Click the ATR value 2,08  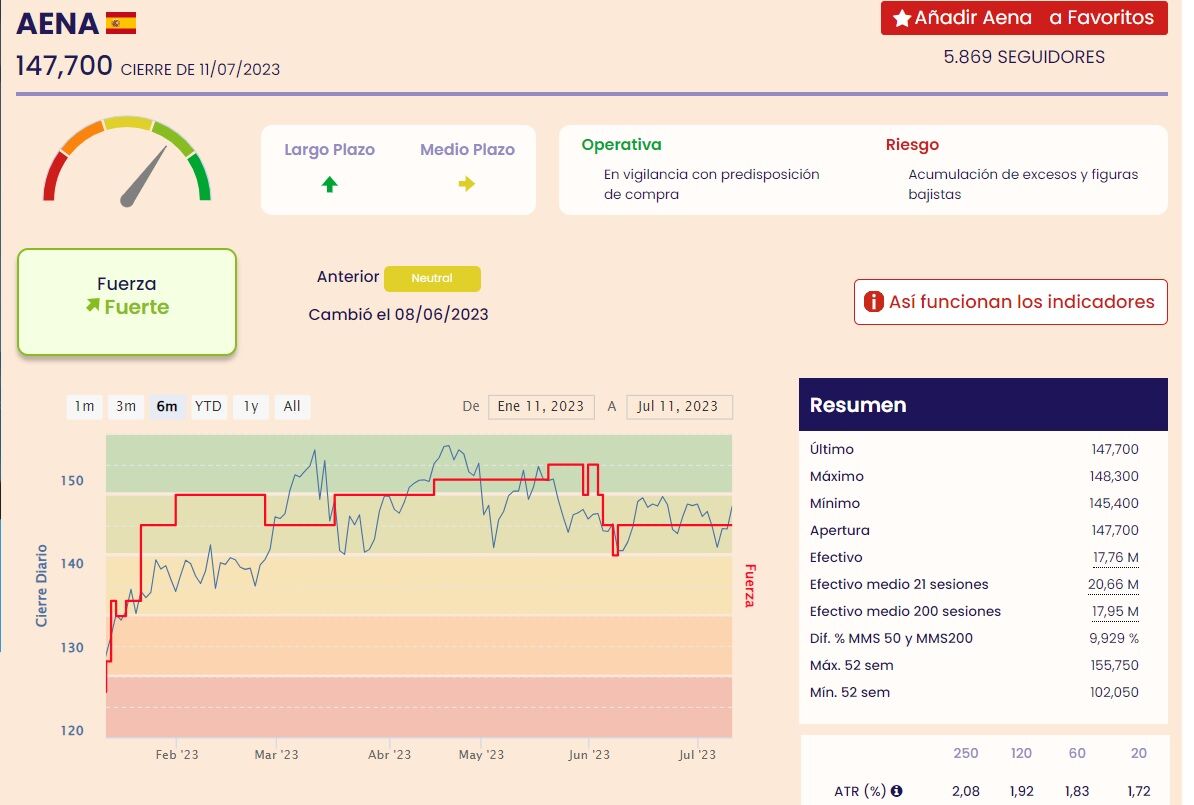tap(966, 791)
